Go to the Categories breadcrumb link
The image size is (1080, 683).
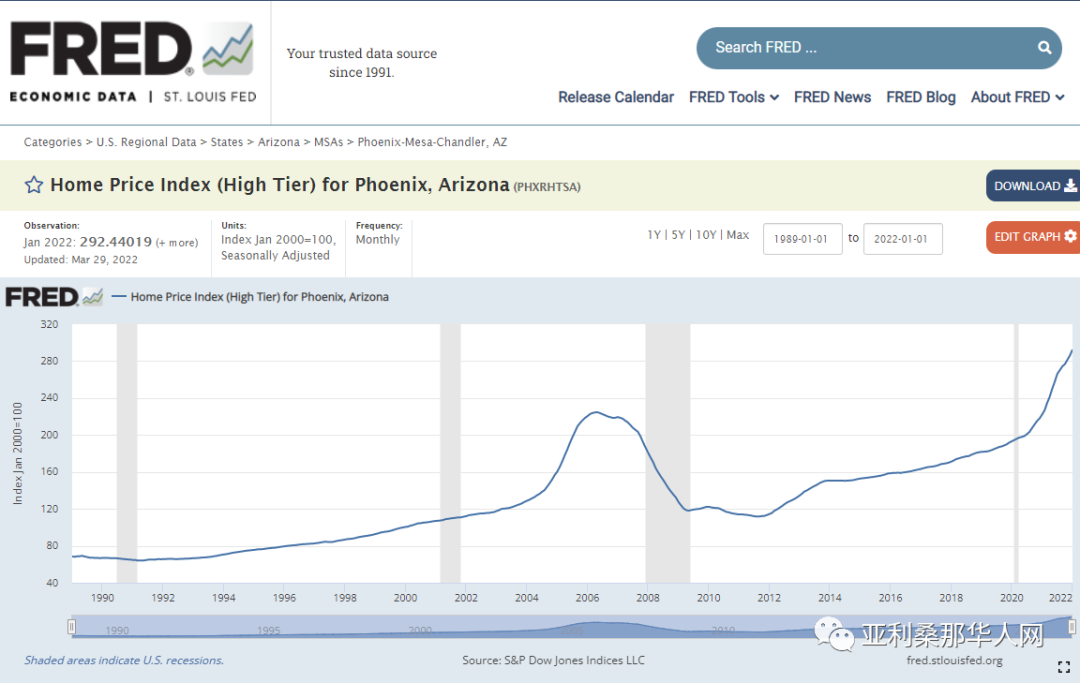tap(52, 142)
